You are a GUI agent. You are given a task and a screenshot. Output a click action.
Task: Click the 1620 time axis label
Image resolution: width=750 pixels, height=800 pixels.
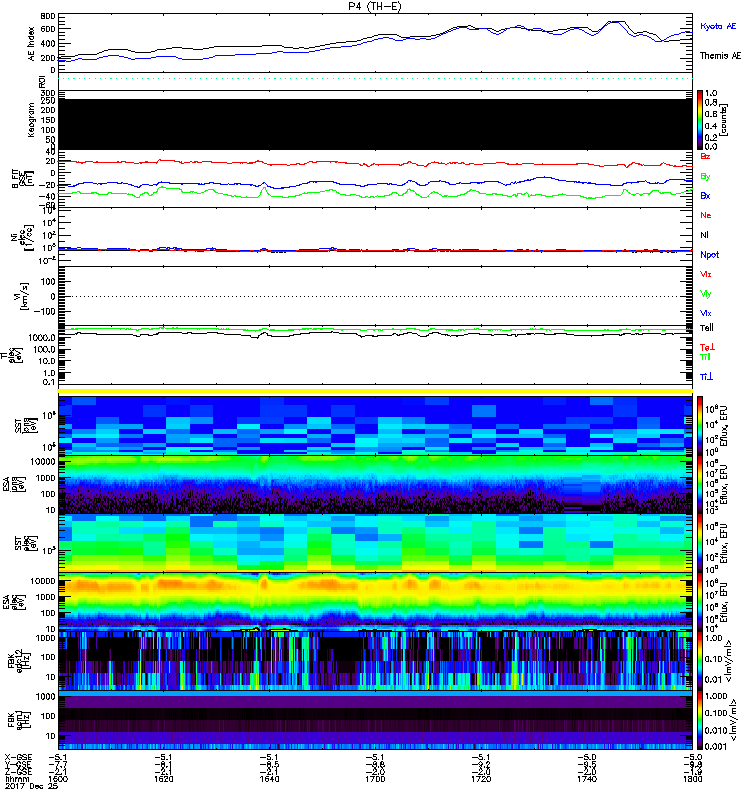(164, 779)
